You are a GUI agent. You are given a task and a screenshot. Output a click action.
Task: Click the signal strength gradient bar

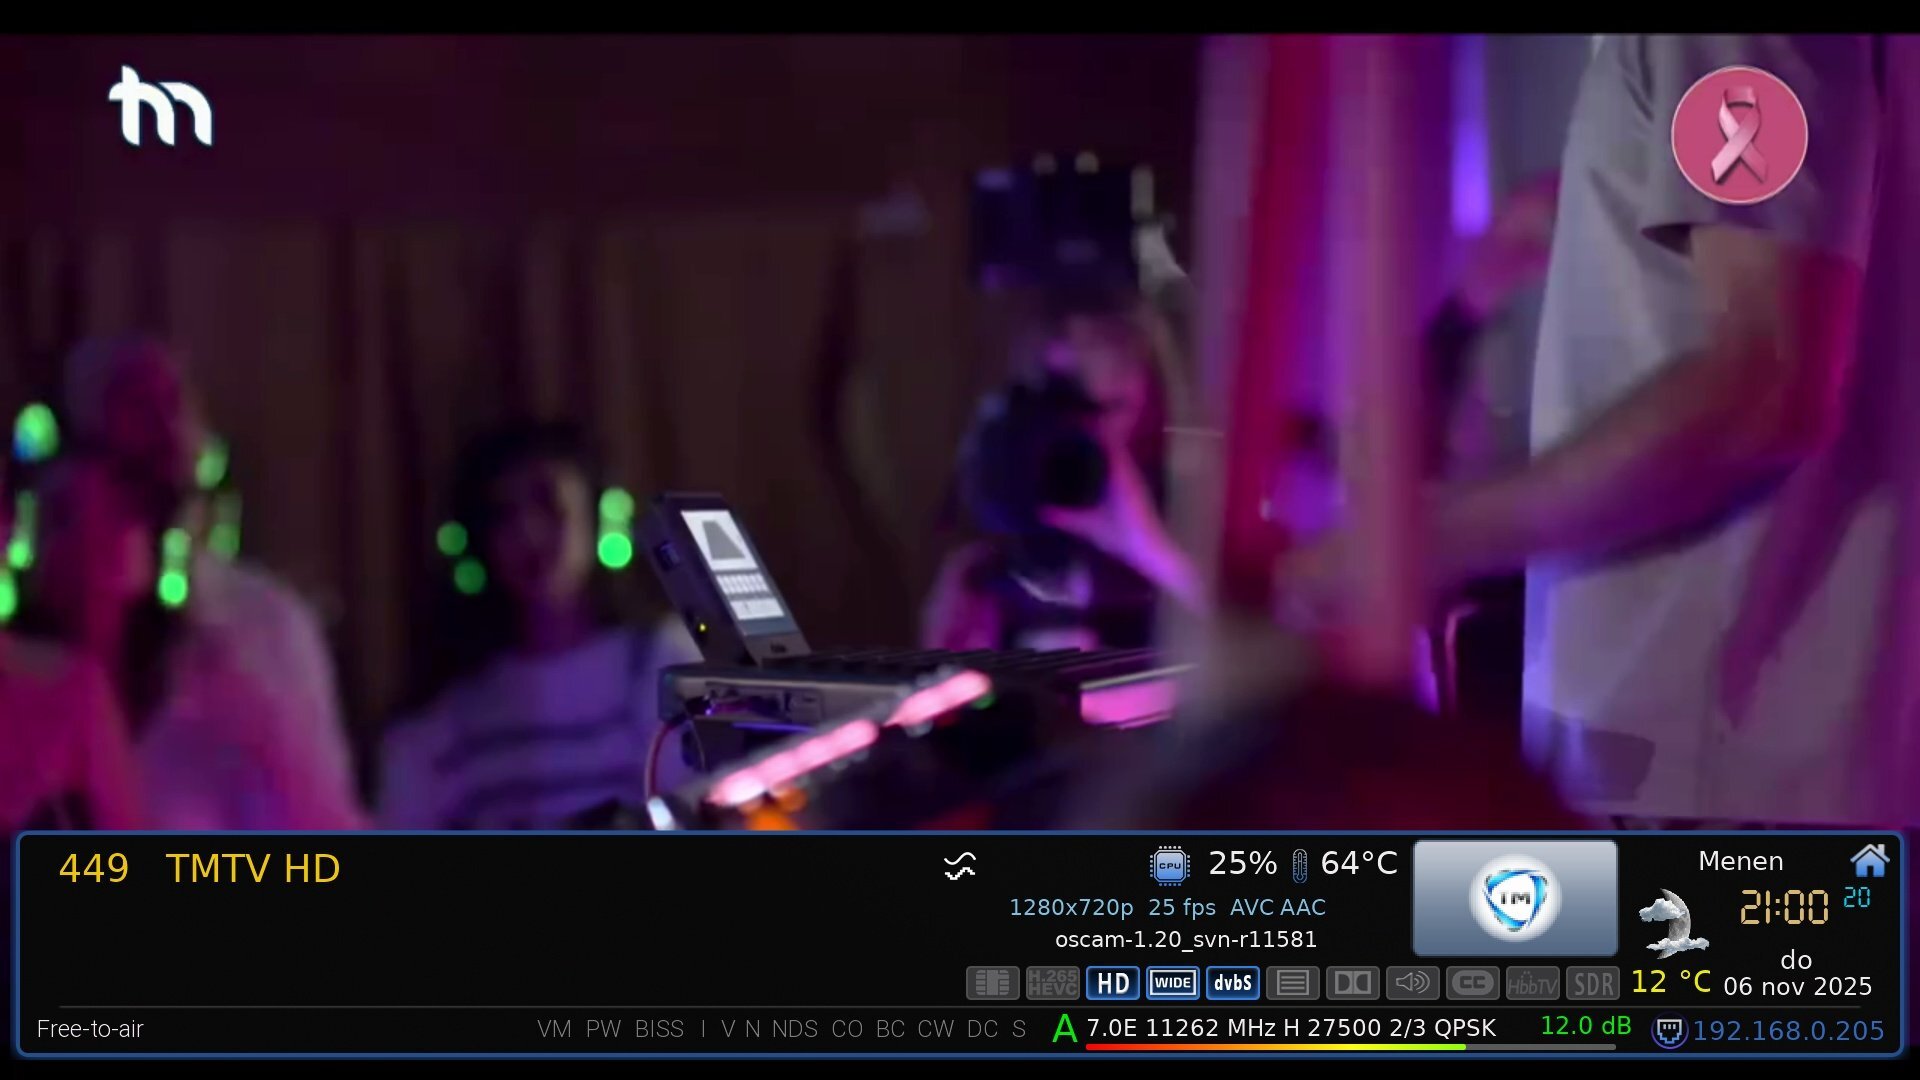coord(1350,1047)
